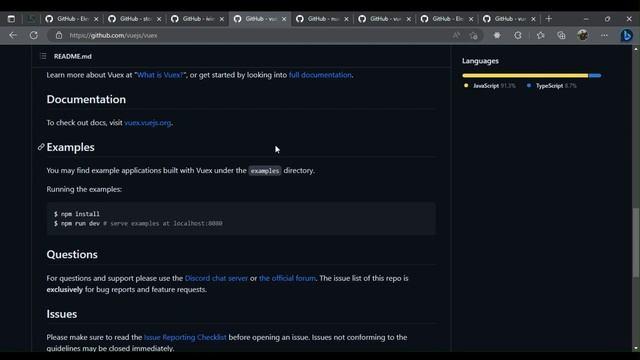Click GitHub favicon of the active vuex tab
This screenshot has width=640, height=360.
point(238,19)
